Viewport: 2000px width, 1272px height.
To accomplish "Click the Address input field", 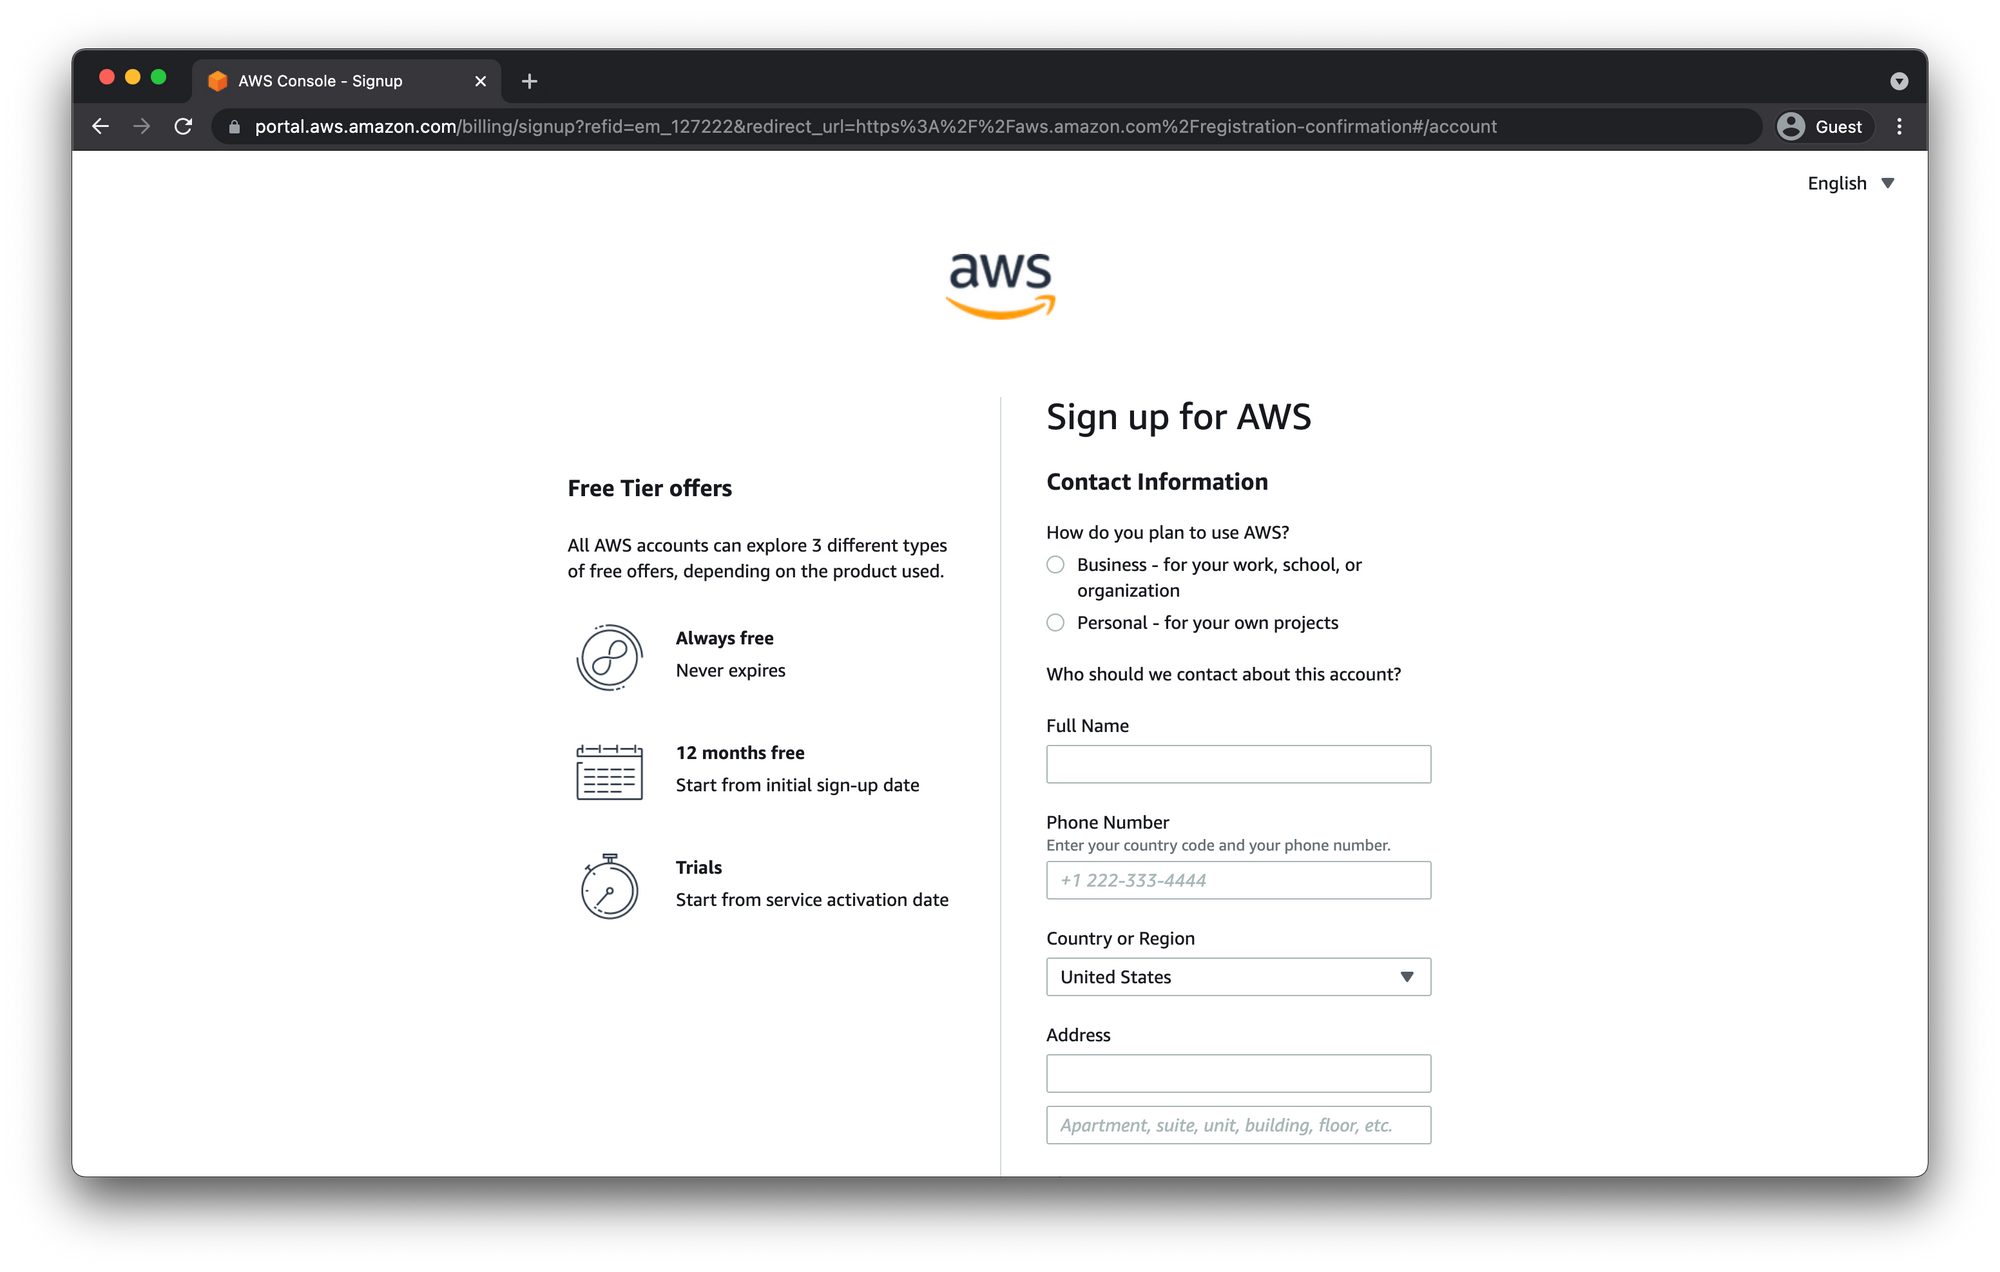I will (1238, 1074).
